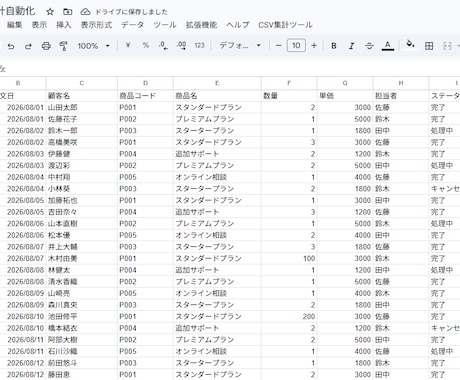Undo the last action
The width and height of the screenshot is (460, 380).
[11, 46]
